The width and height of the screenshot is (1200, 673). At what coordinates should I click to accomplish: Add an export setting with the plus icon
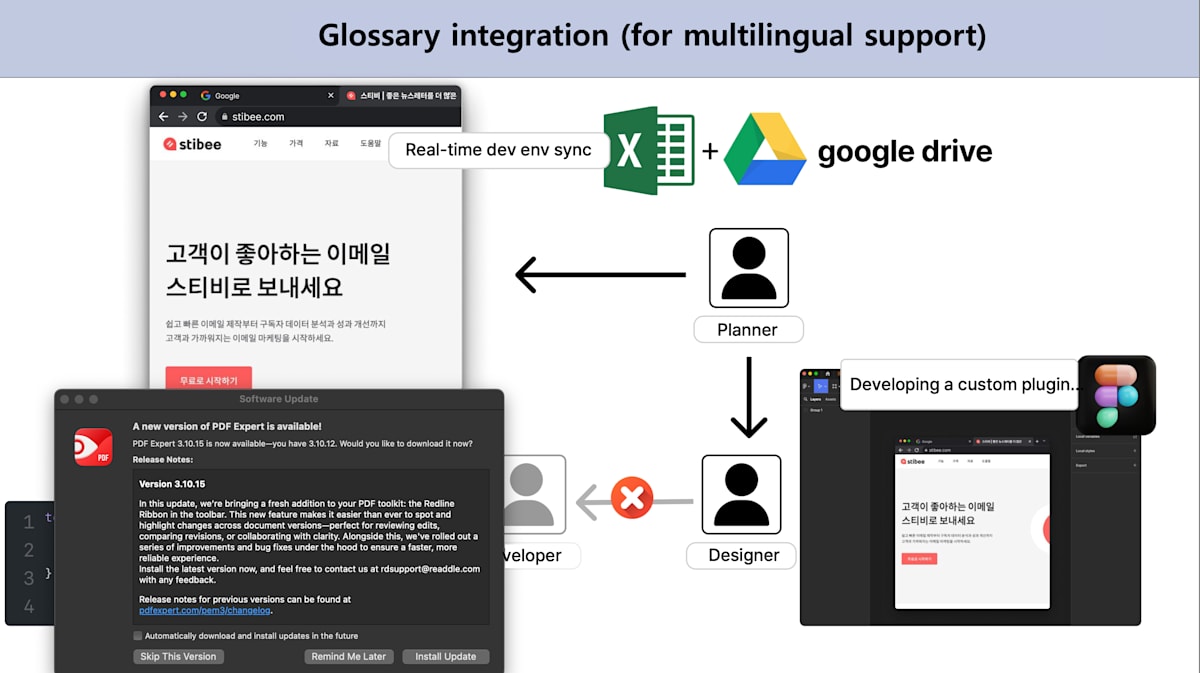1134,465
